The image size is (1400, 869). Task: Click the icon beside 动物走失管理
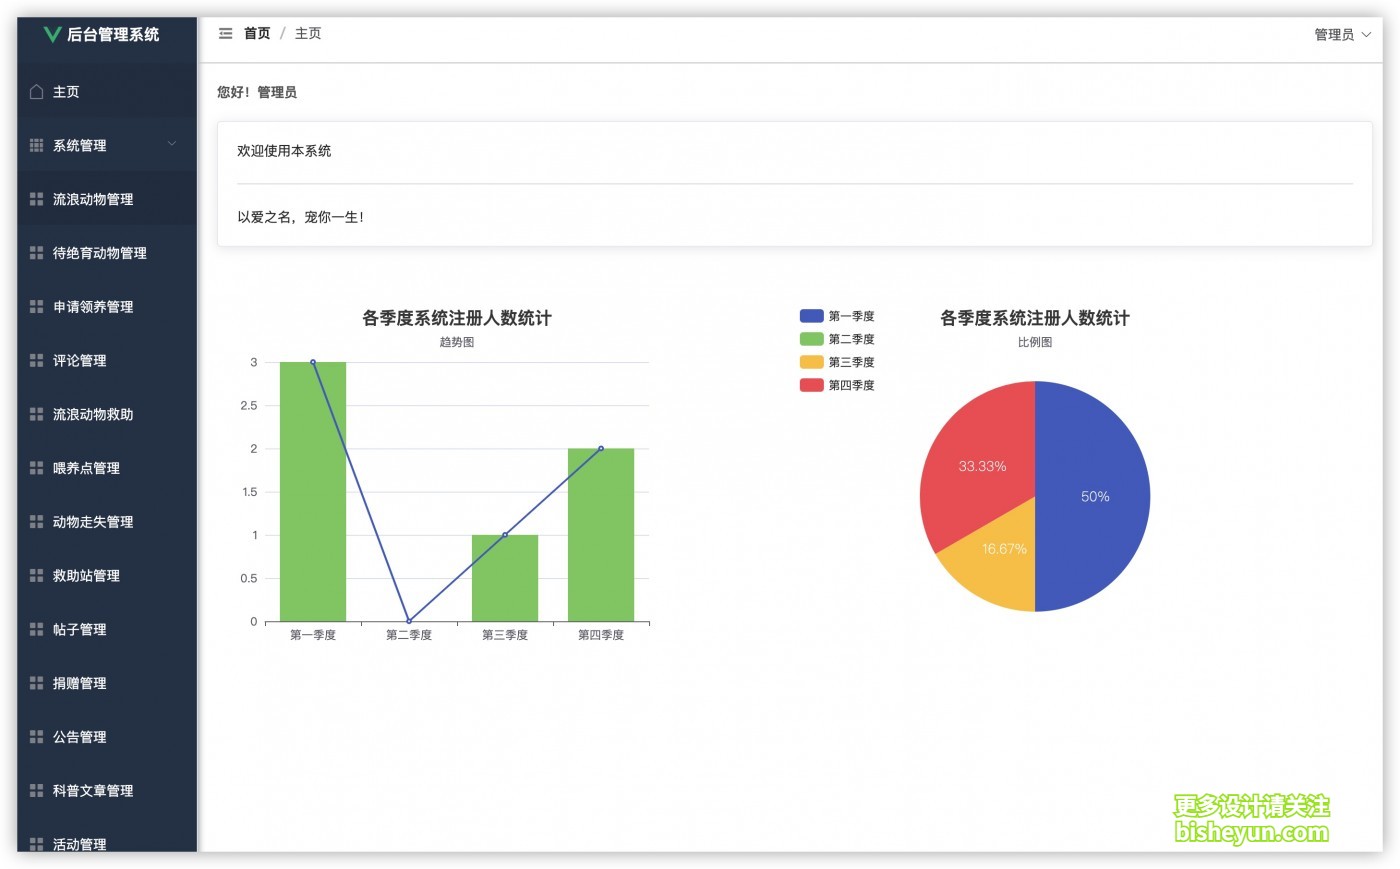pos(37,522)
